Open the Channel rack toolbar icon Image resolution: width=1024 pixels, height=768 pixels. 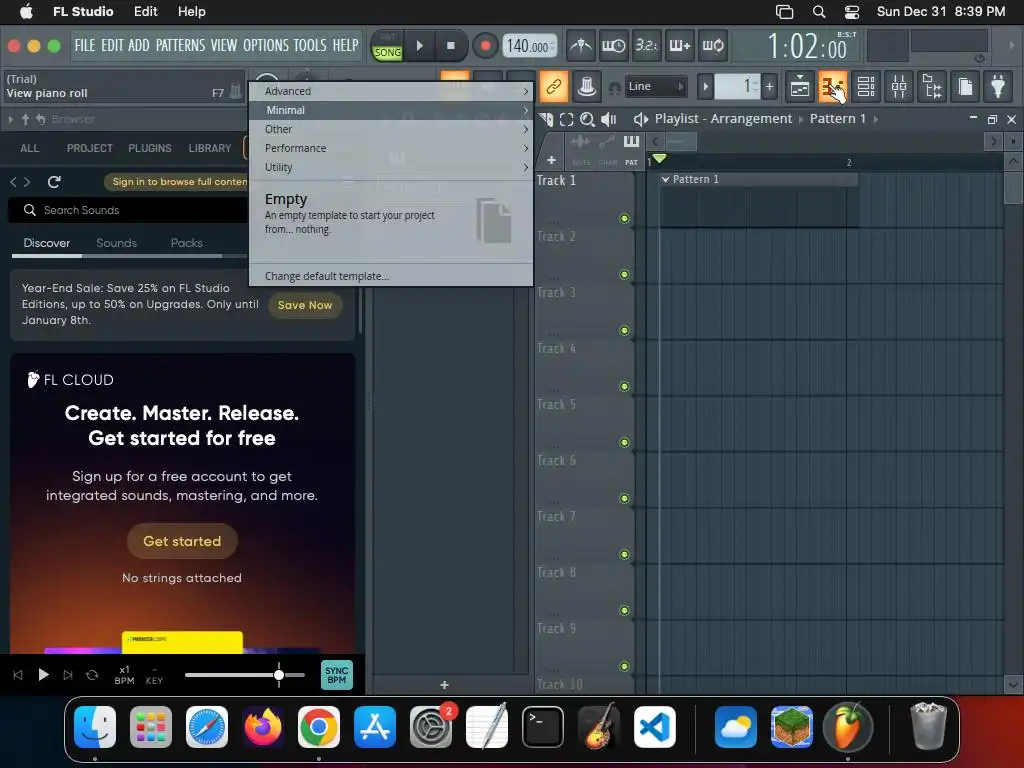point(866,86)
